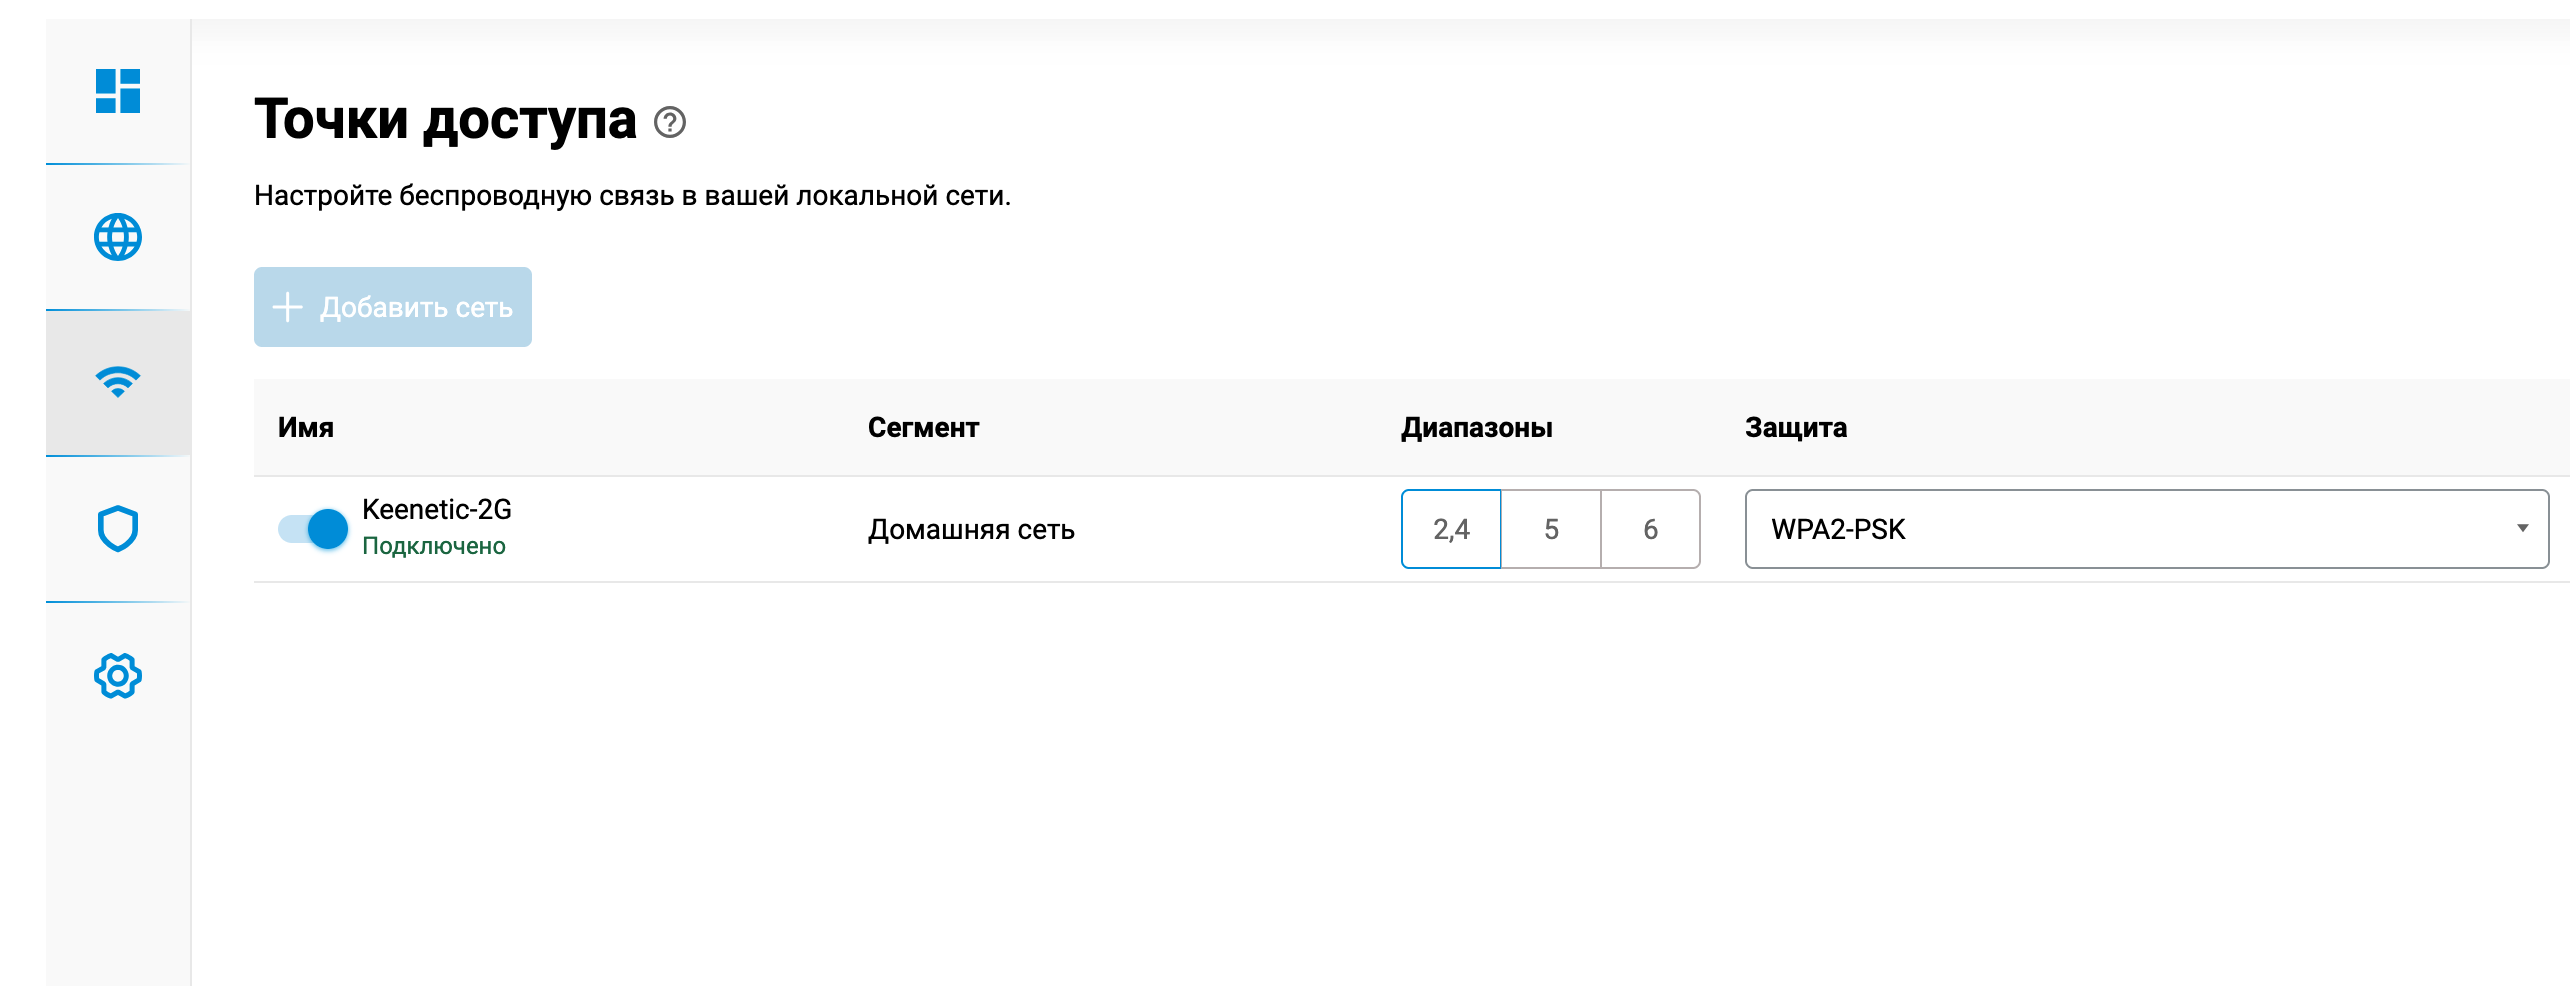Open the gear settings section

pos(117,676)
